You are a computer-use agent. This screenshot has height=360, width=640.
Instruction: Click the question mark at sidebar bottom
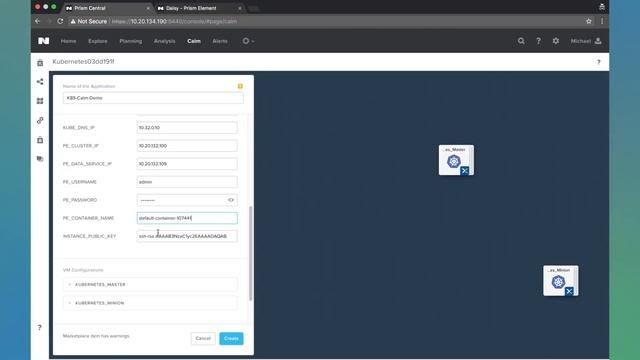coord(40,327)
